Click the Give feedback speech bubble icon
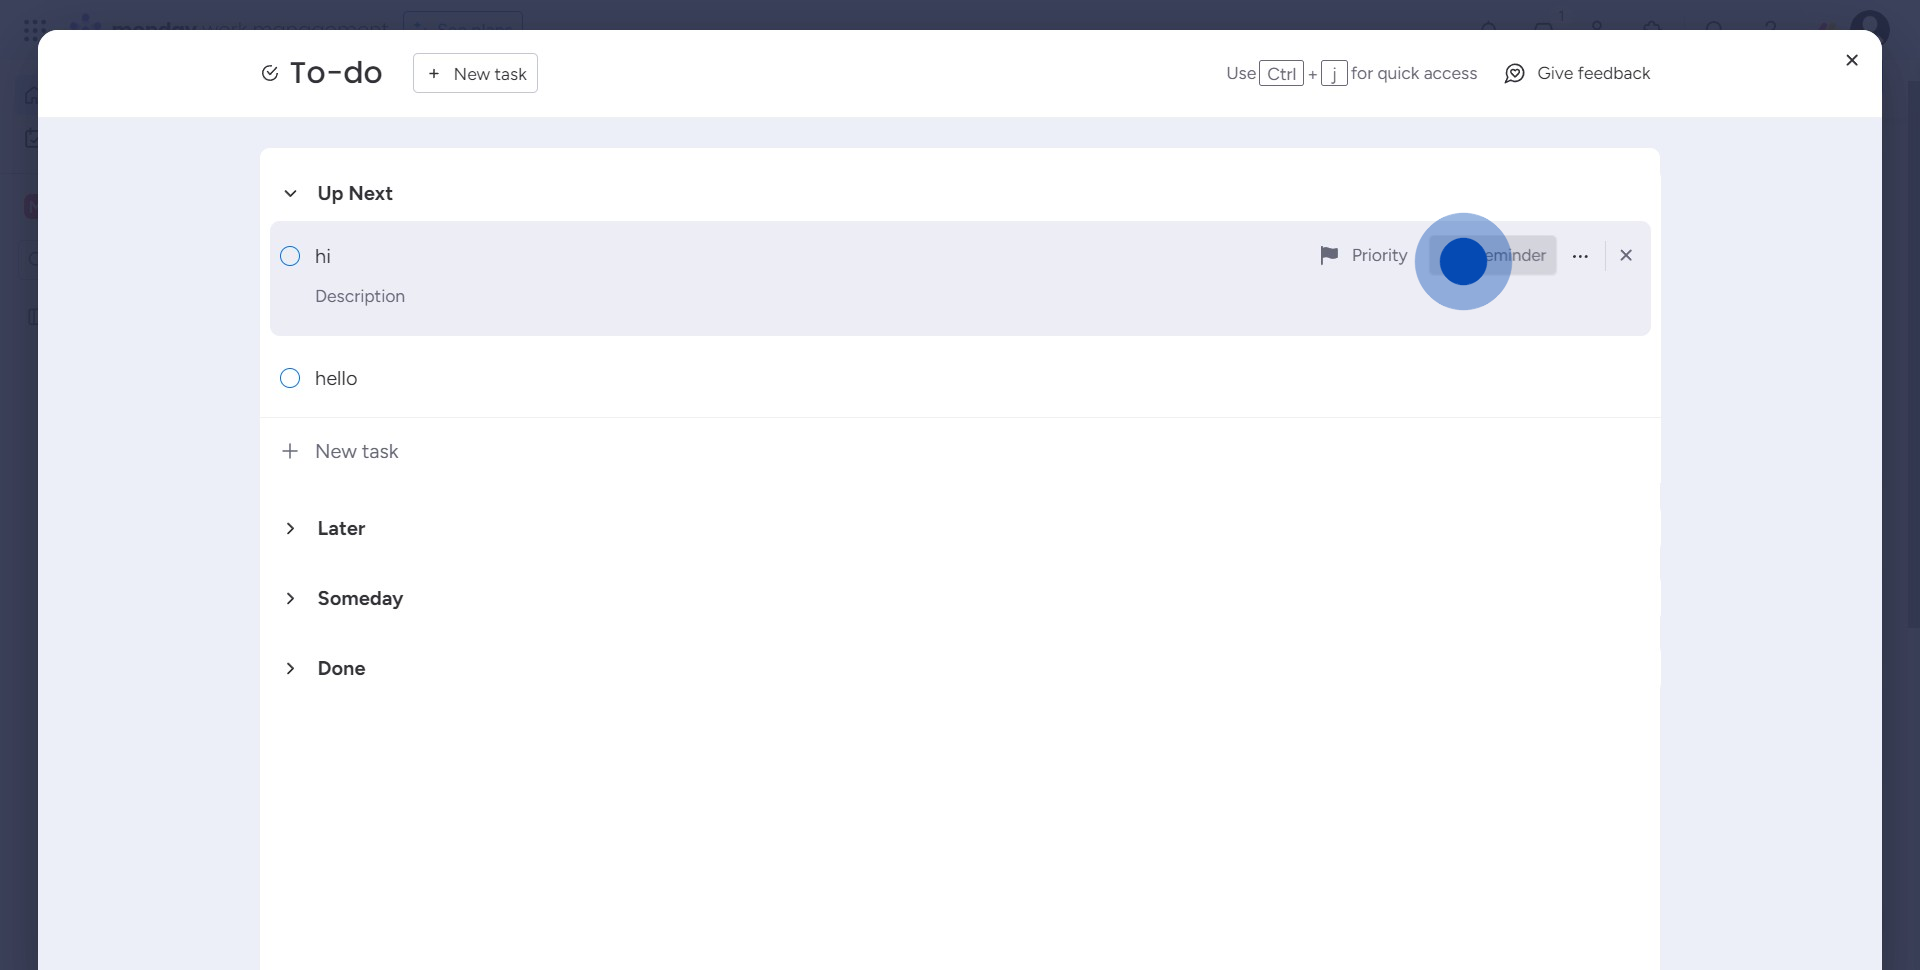Viewport: 1920px width, 970px height. point(1514,73)
